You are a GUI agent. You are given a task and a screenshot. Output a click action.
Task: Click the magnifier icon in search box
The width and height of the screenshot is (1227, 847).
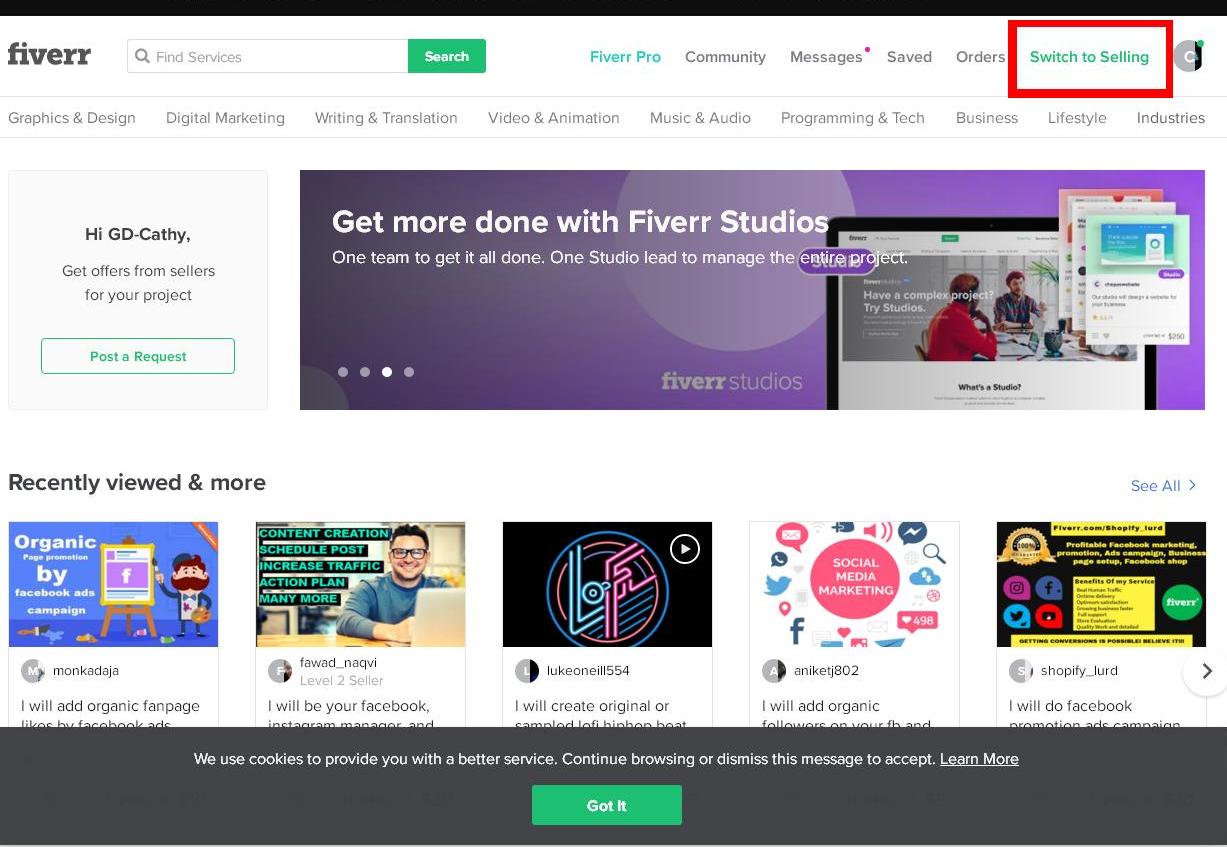coord(143,57)
